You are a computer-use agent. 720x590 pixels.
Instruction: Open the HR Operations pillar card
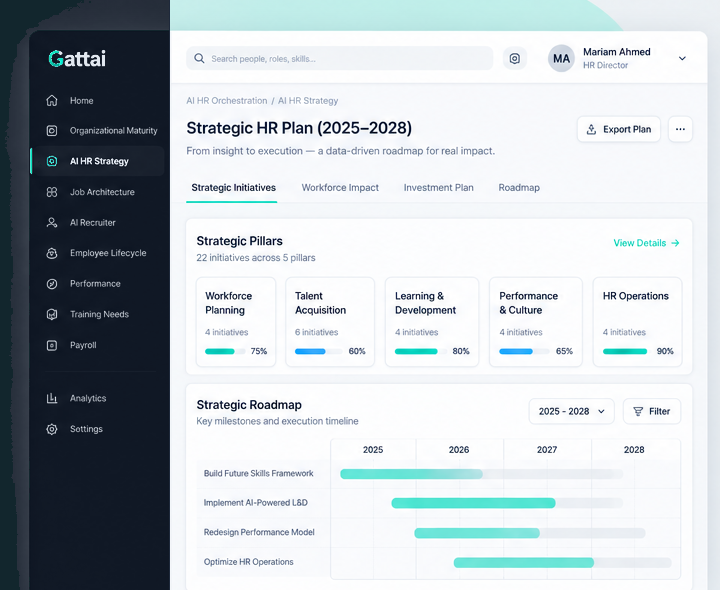pyautogui.click(x=637, y=322)
